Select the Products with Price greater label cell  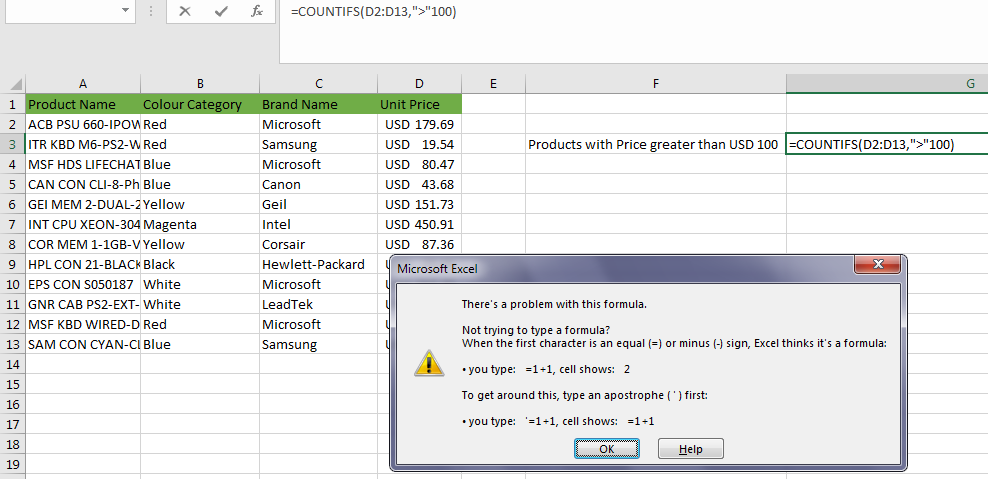[656, 144]
